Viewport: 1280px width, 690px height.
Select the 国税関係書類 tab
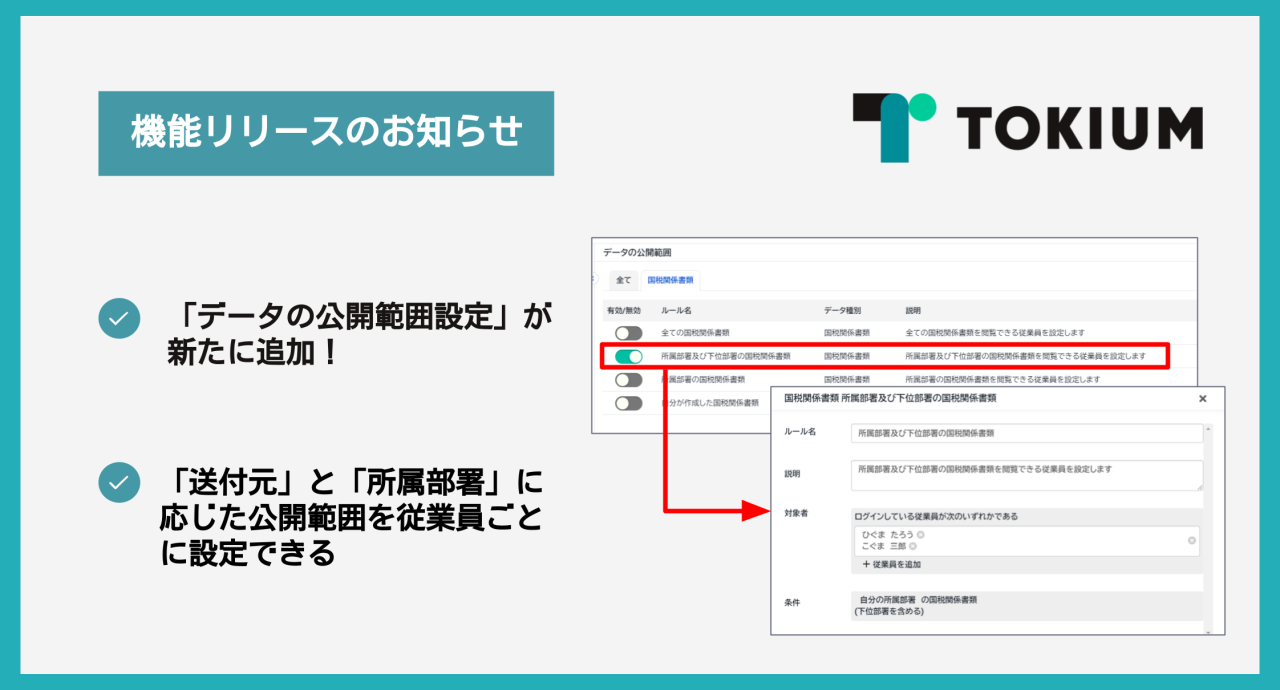(670, 281)
